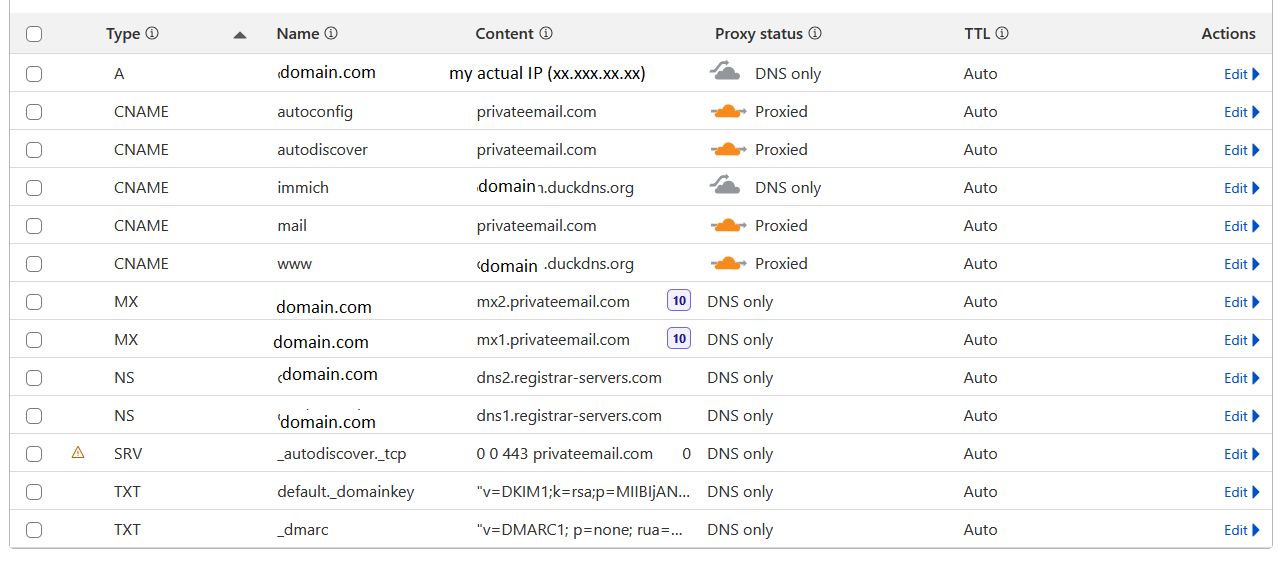Expand Edit for the www CNAME record

coord(1241,264)
